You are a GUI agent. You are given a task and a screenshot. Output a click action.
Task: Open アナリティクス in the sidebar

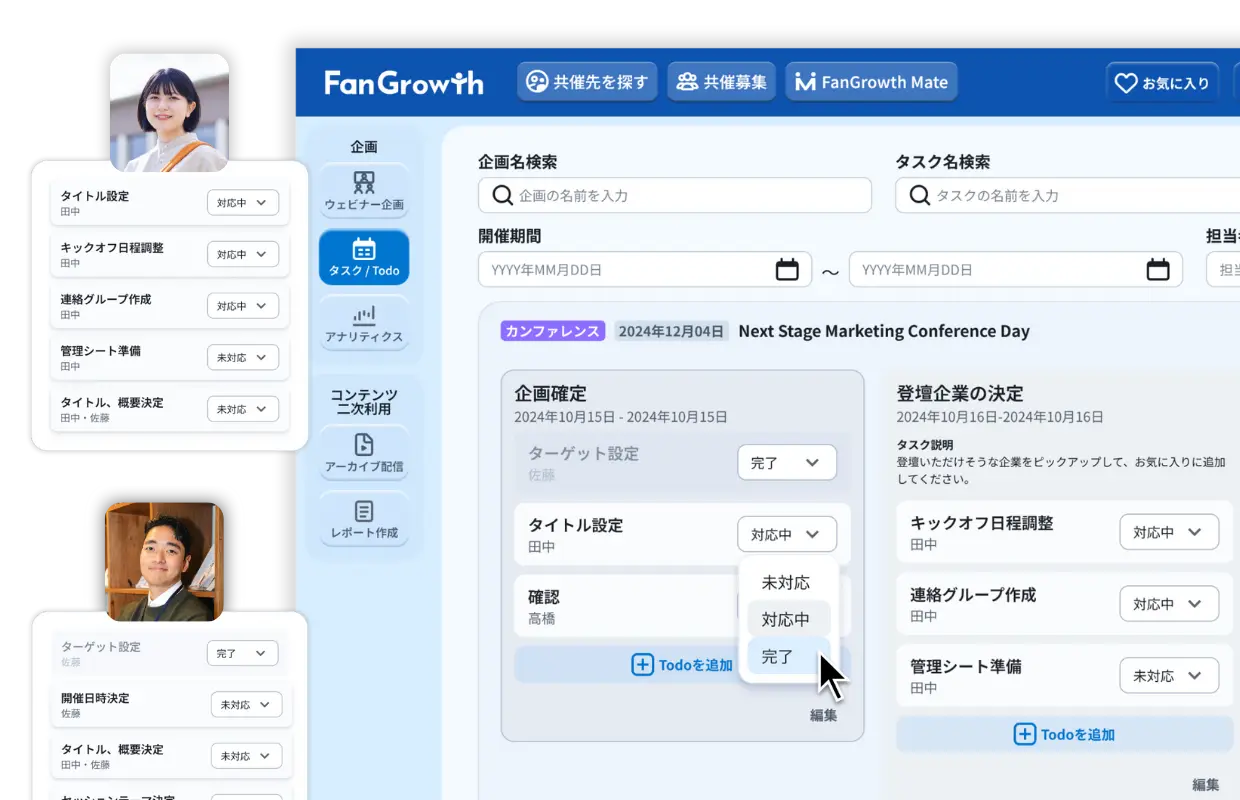coord(364,324)
